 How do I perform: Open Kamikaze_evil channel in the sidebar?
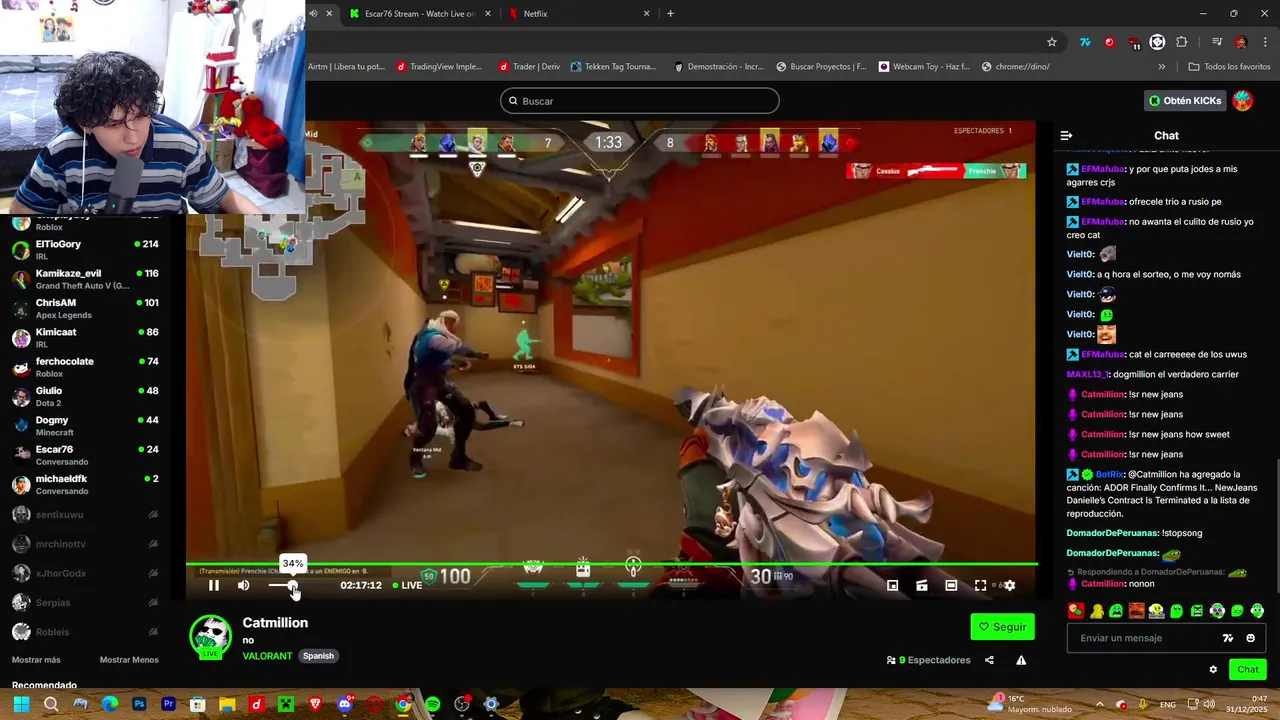85,279
